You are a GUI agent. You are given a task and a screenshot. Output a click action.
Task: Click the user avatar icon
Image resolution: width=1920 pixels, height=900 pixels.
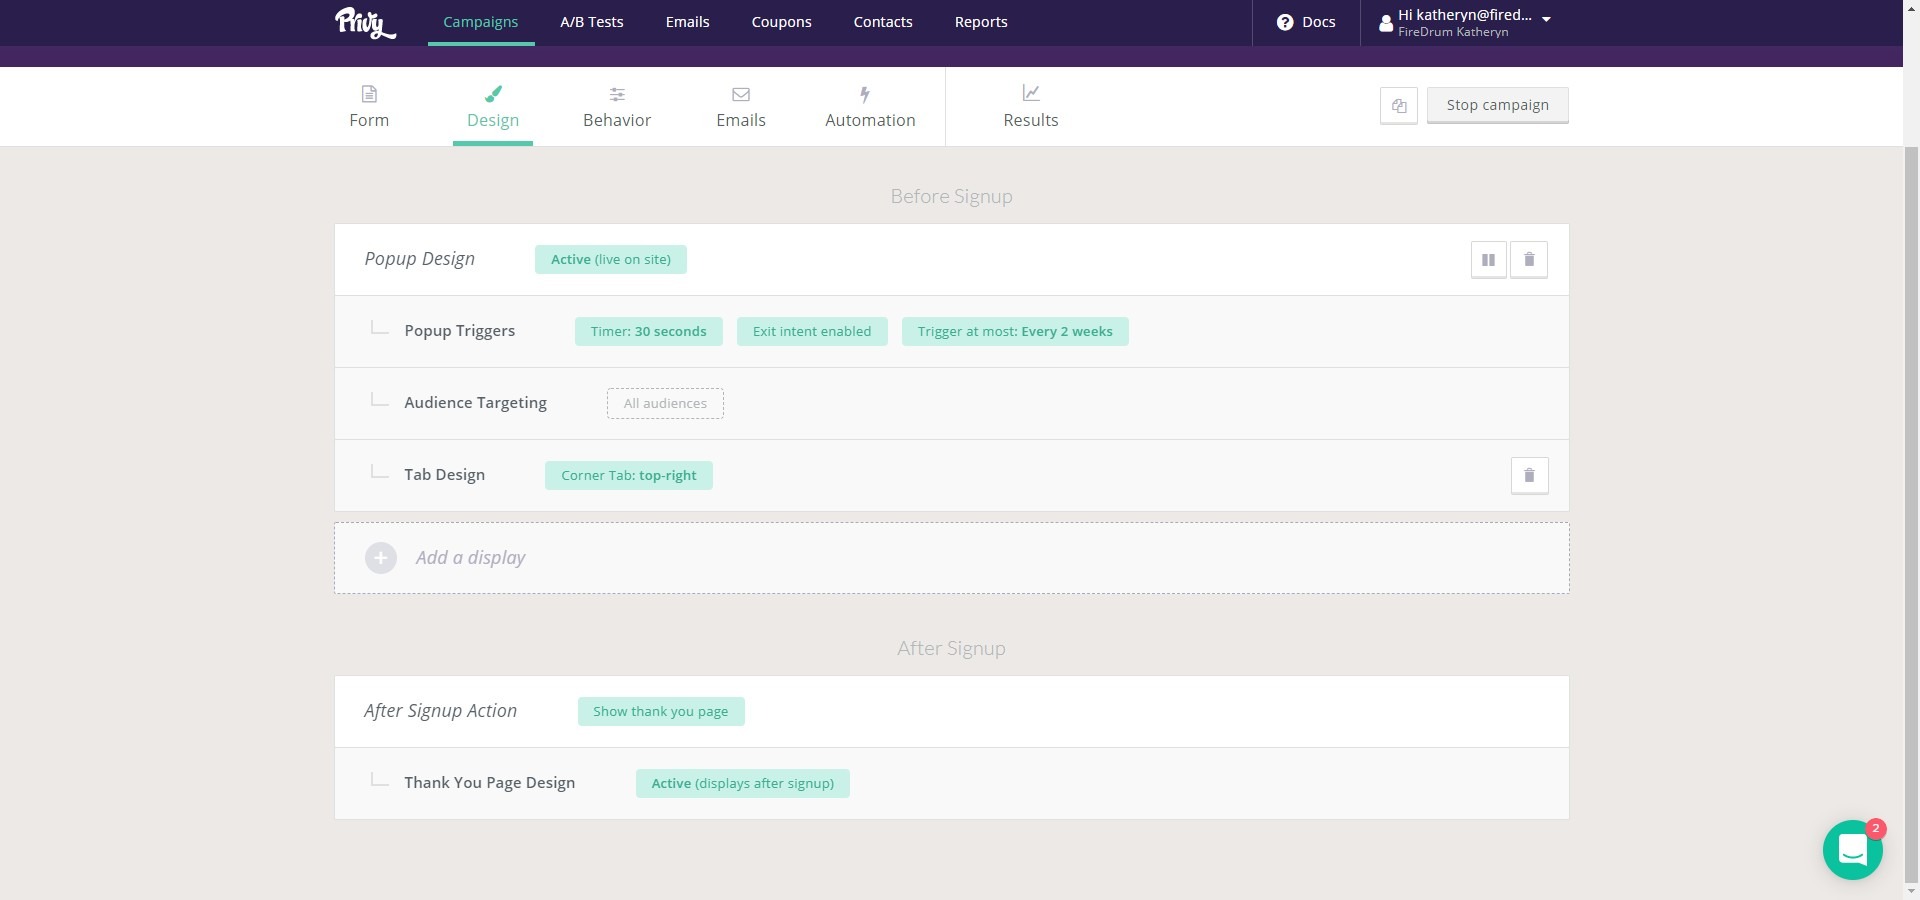[1386, 23]
